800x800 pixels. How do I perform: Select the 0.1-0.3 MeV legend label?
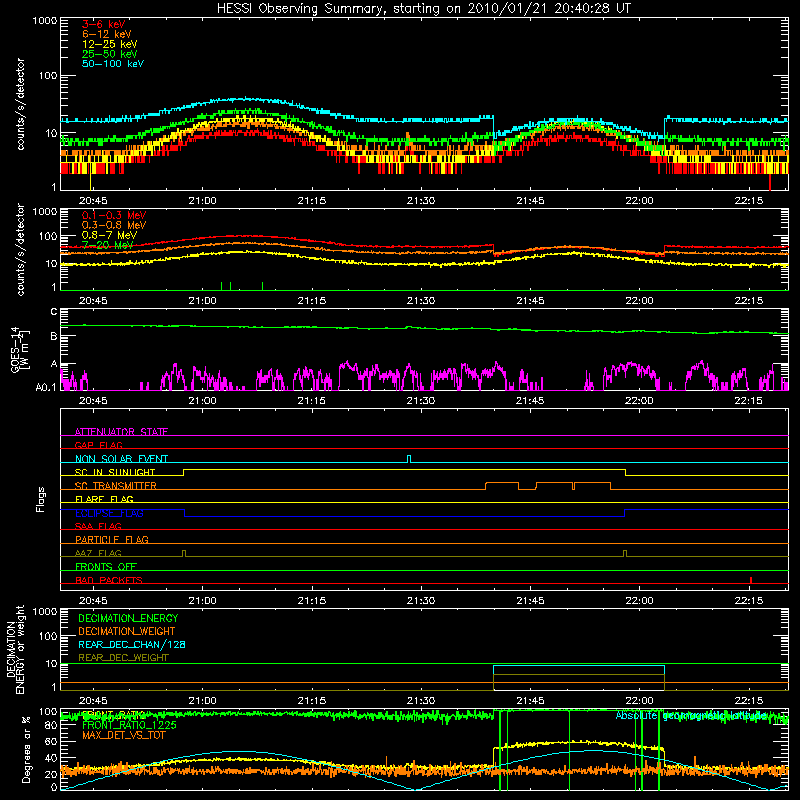pos(114,215)
